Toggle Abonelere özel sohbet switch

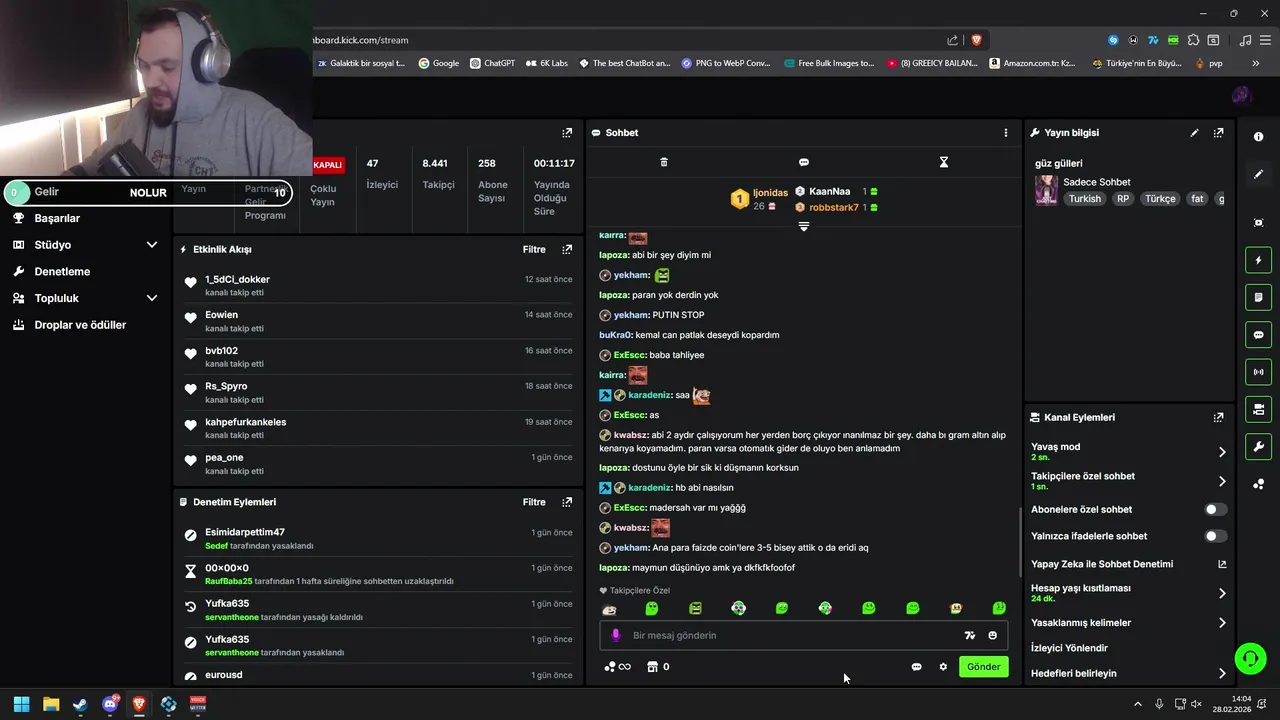point(1215,509)
